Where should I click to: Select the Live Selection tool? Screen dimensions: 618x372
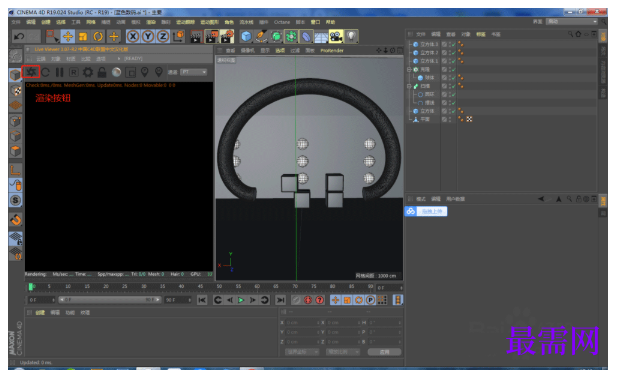[x=52, y=37]
